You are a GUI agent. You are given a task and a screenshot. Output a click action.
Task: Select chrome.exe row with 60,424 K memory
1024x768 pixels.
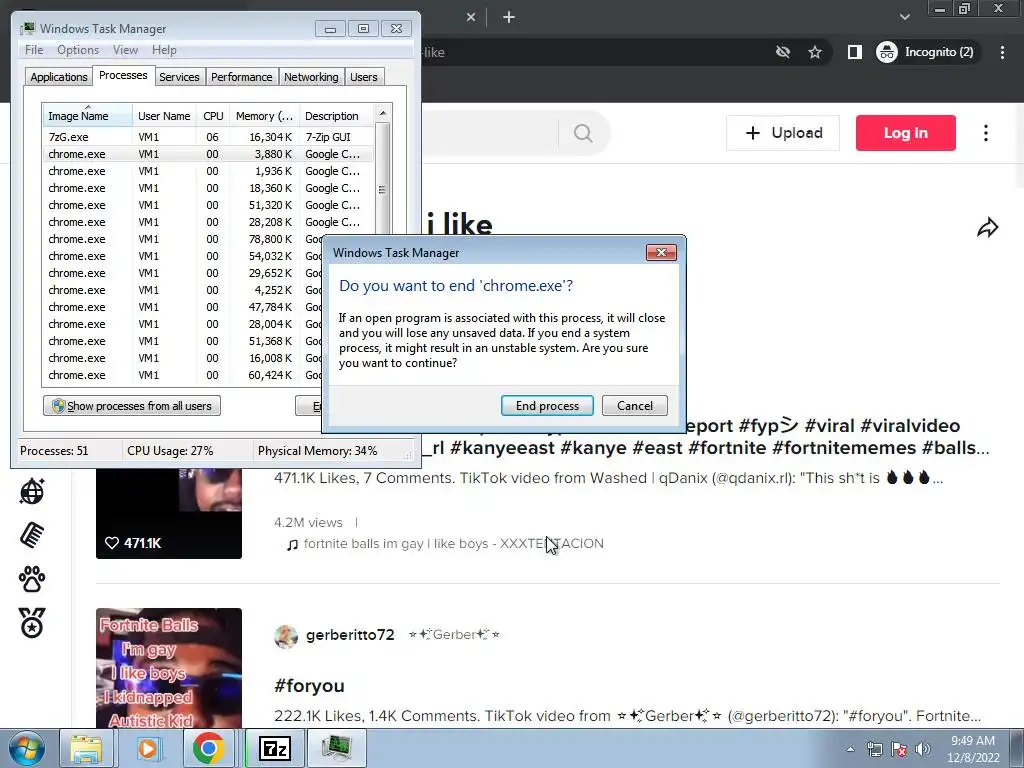182,375
